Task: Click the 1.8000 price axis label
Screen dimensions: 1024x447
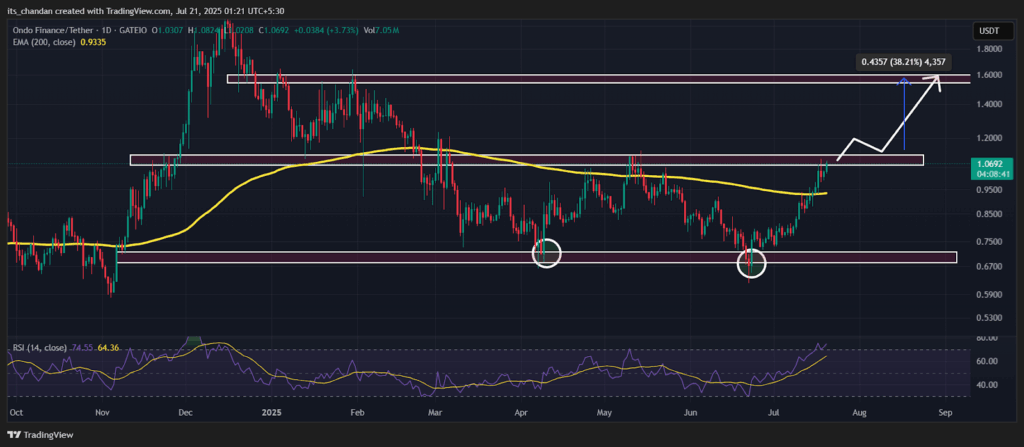Action: [987, 48]
